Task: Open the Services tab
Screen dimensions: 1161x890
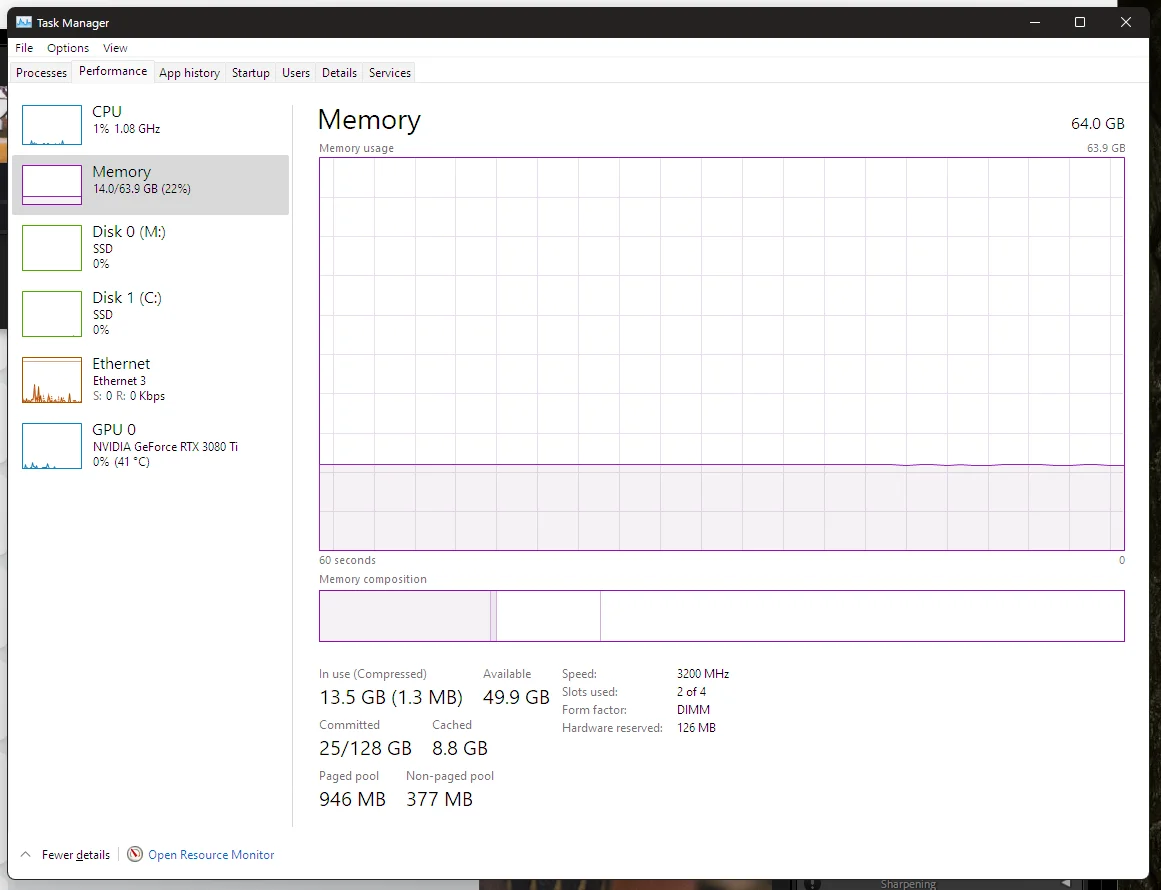Action: [x=389, y=73]
